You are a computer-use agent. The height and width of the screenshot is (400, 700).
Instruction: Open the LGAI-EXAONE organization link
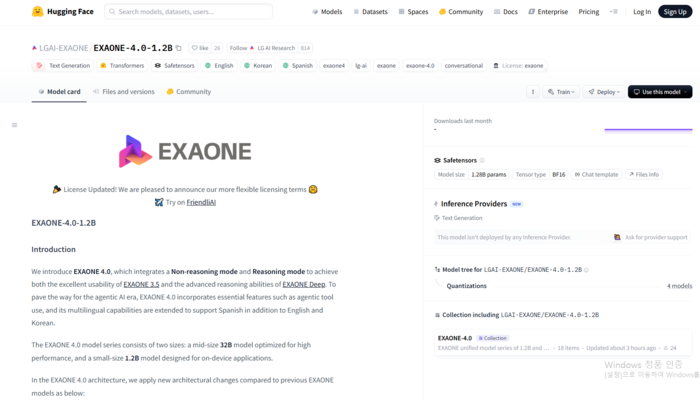pyautogui.click(x=64, y=48)
